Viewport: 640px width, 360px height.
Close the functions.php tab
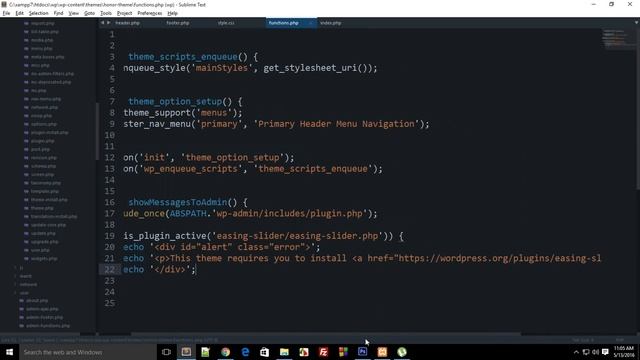pyautogui.click(x=311, y=23)
